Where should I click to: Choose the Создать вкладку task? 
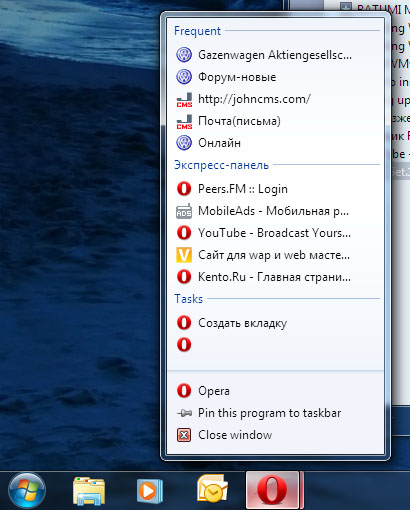click(275, 323)
